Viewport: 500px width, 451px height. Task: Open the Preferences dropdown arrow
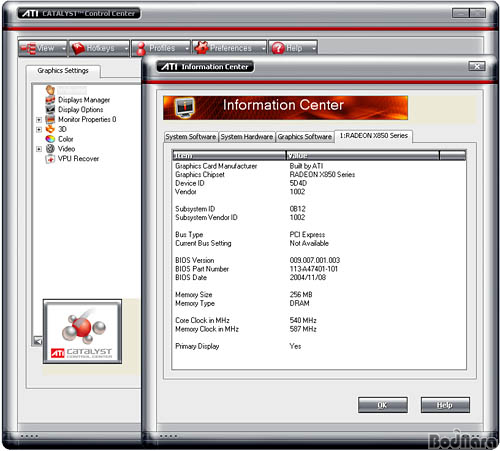[x=263, y=49]
